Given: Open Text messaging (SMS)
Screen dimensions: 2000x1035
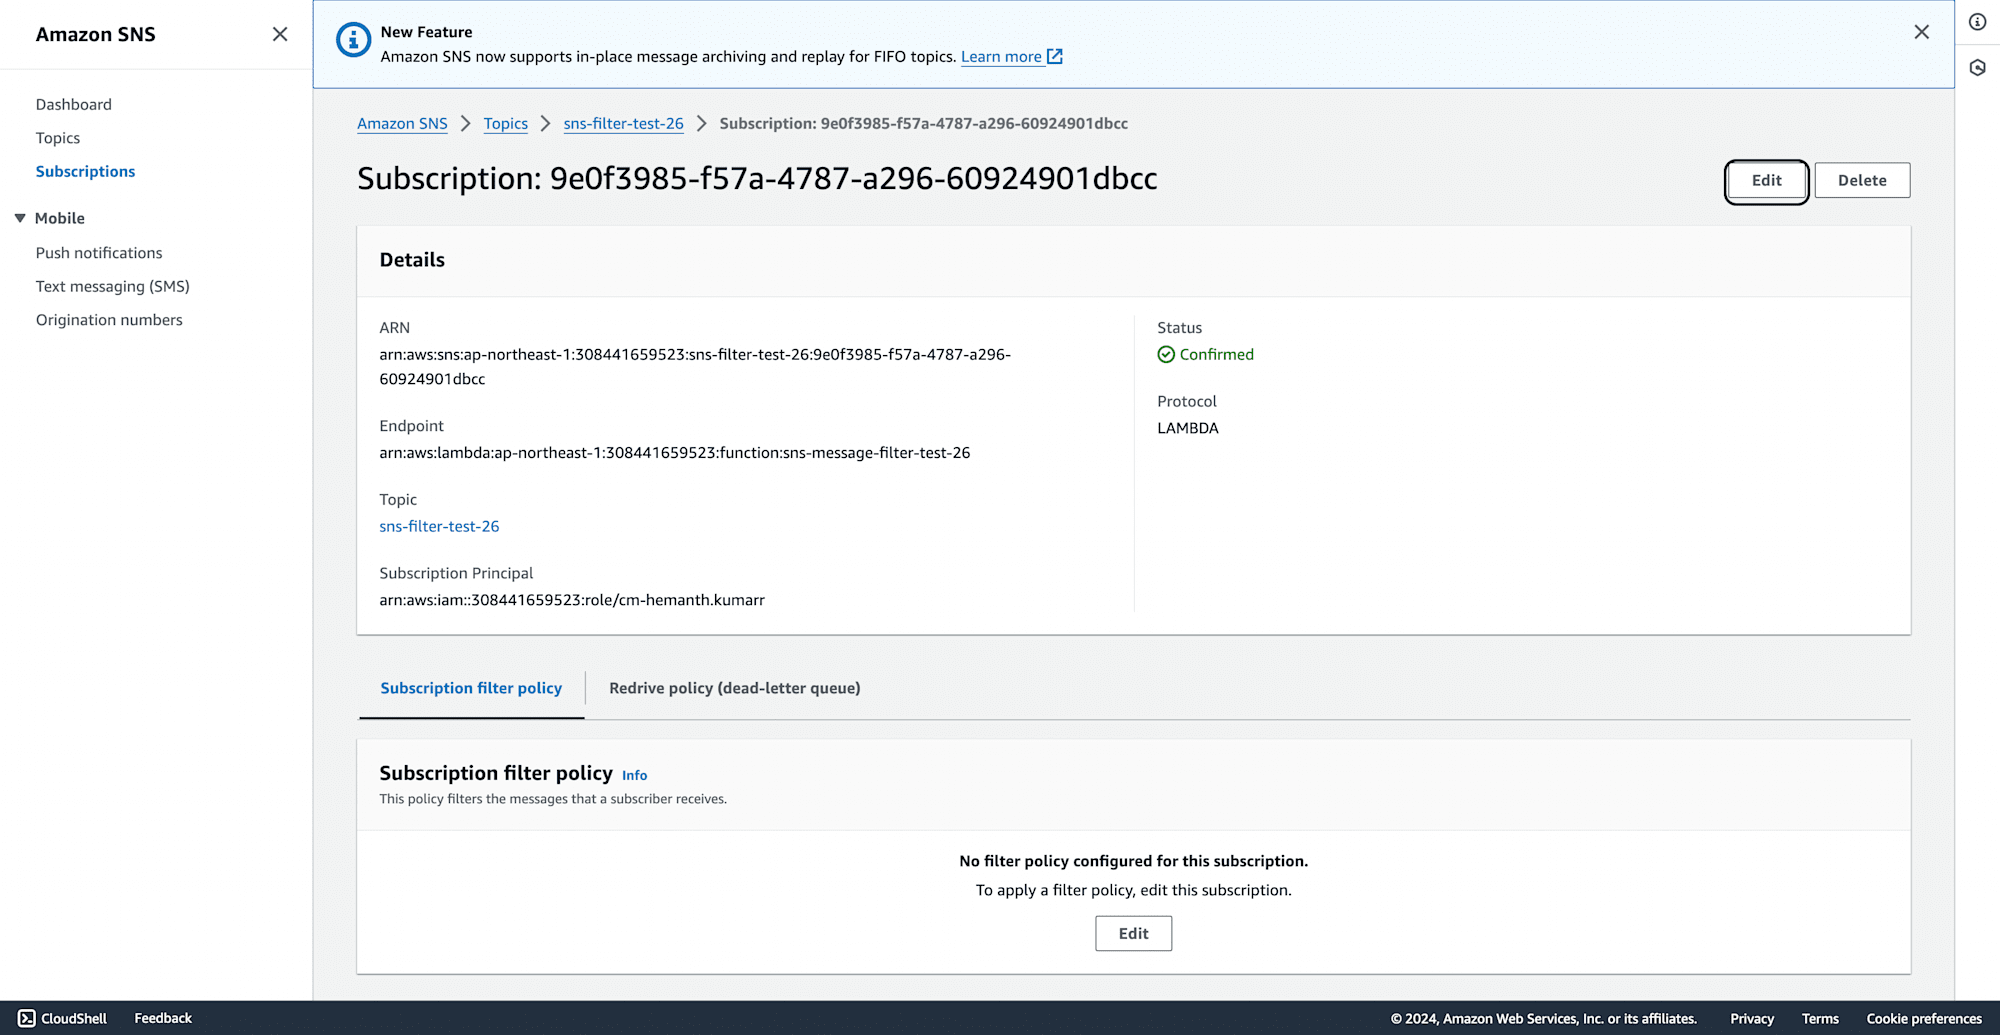Looking at the screenshot, I should click(113, 286).
